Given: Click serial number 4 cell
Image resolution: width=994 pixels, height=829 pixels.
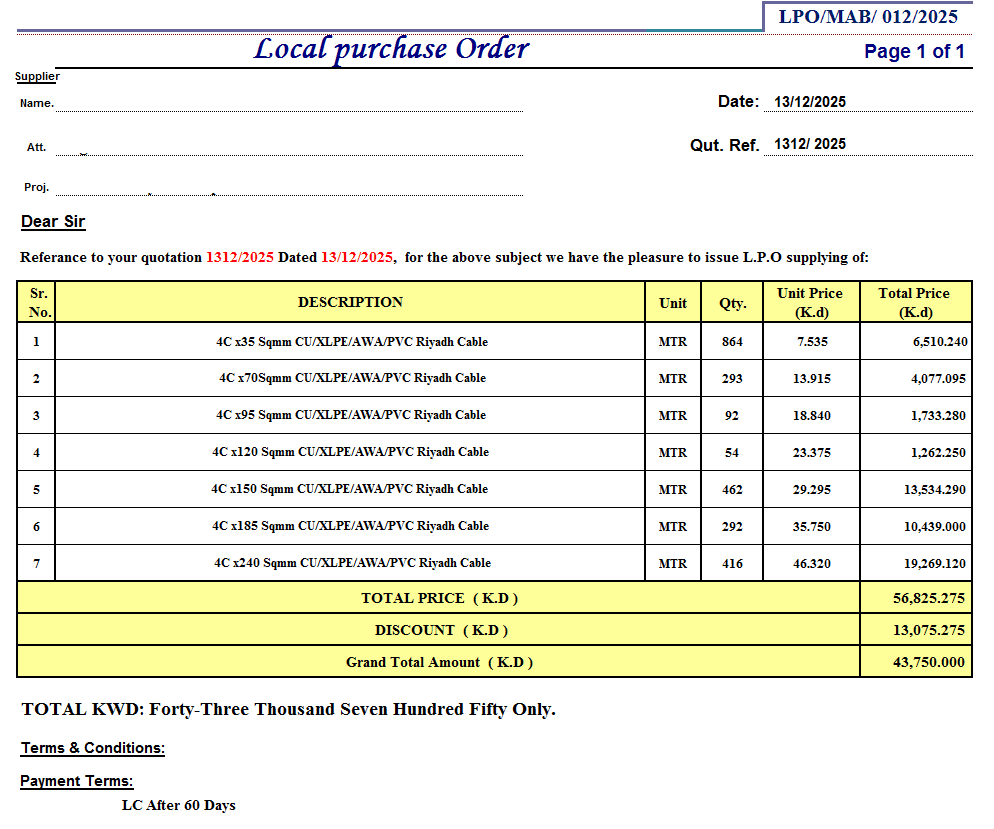Looking at the screenshot, I should point(36,453).
